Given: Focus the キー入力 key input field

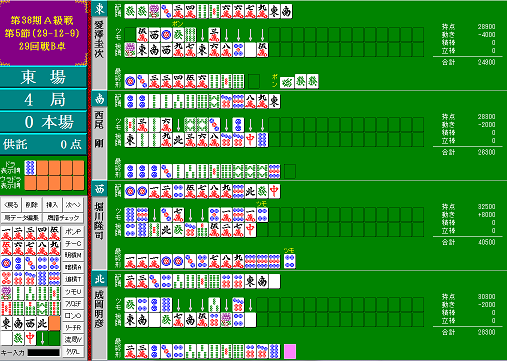Looking at the screenshot, I should coord(44,352).
